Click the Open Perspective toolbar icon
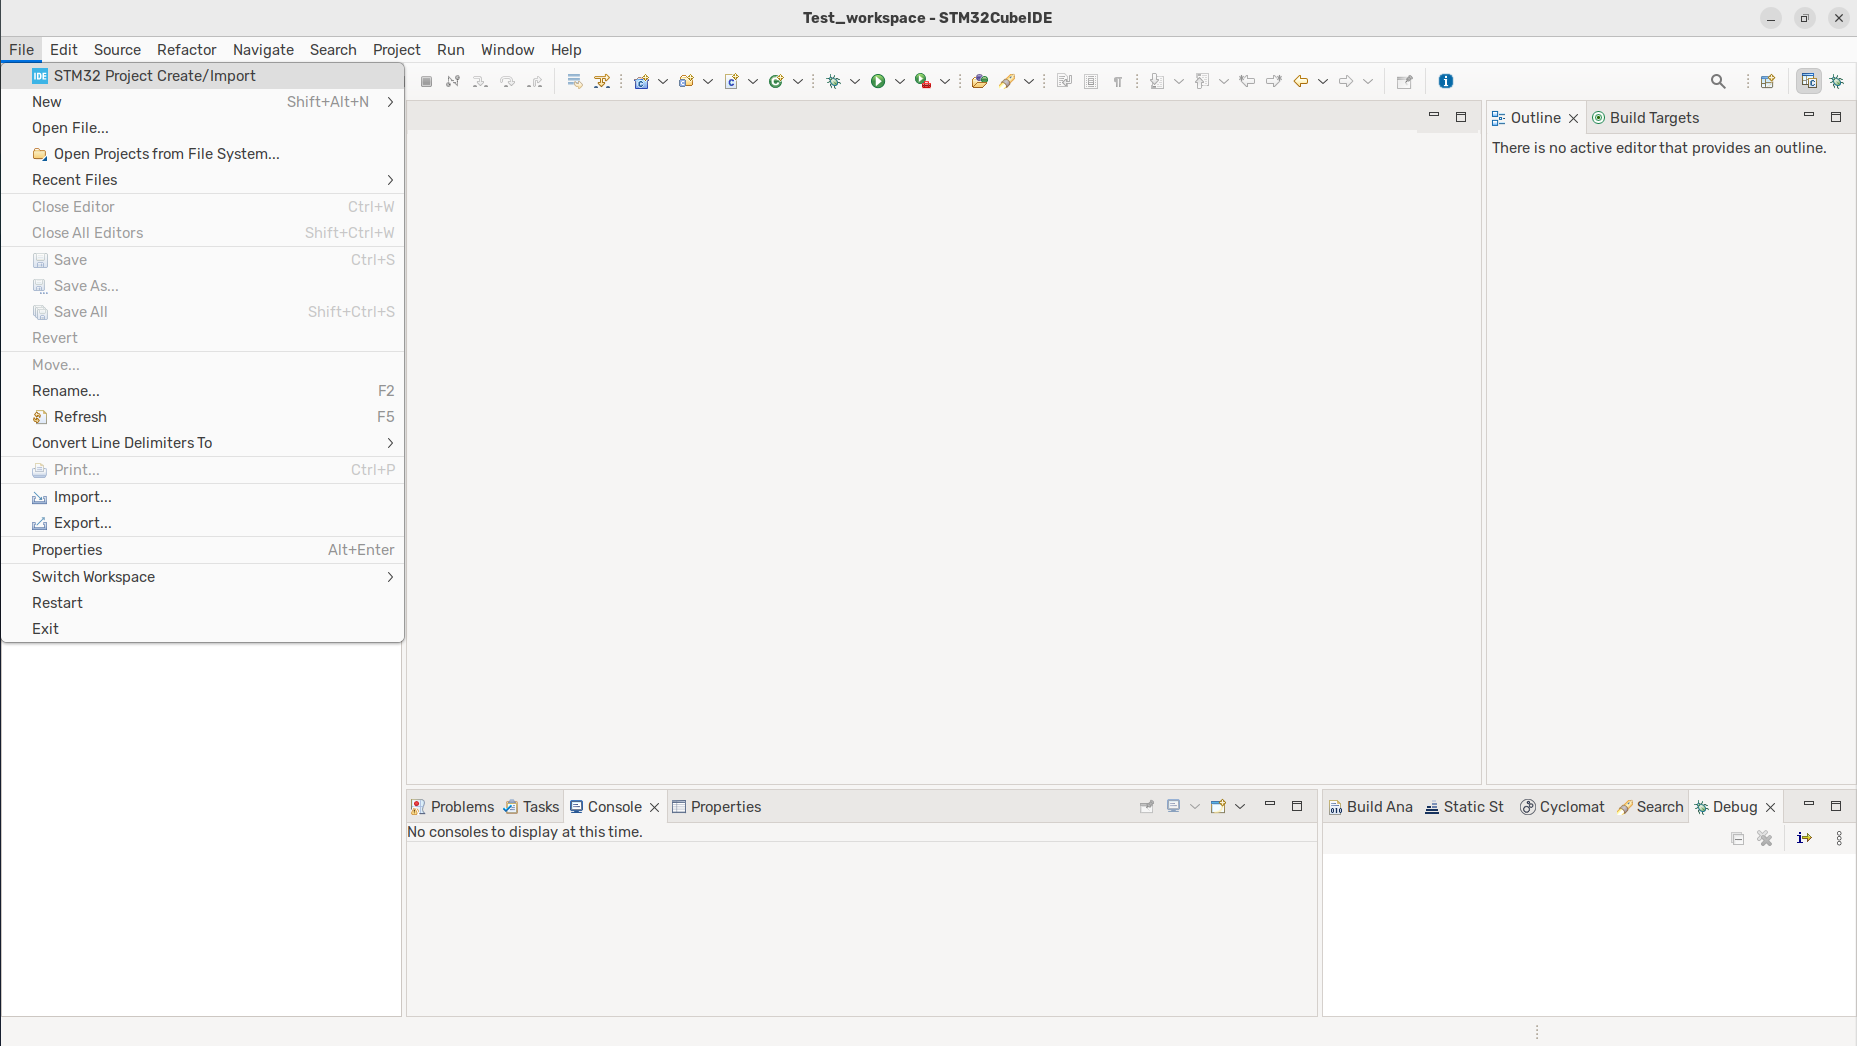 click(x=1768, y=82)
